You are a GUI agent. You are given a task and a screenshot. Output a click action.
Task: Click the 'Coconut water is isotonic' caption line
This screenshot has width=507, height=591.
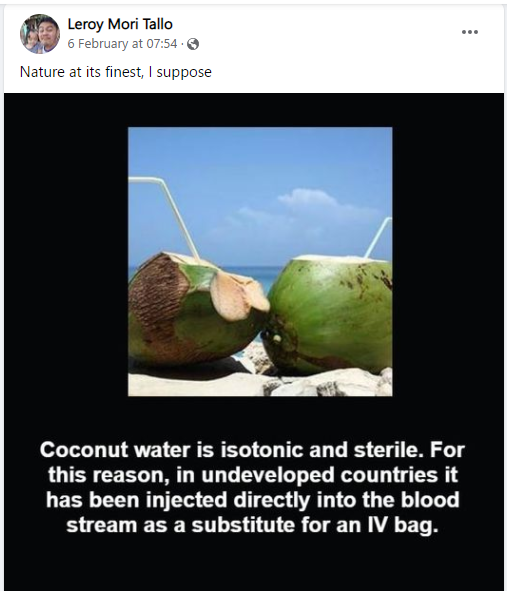(x=252, y=450)
